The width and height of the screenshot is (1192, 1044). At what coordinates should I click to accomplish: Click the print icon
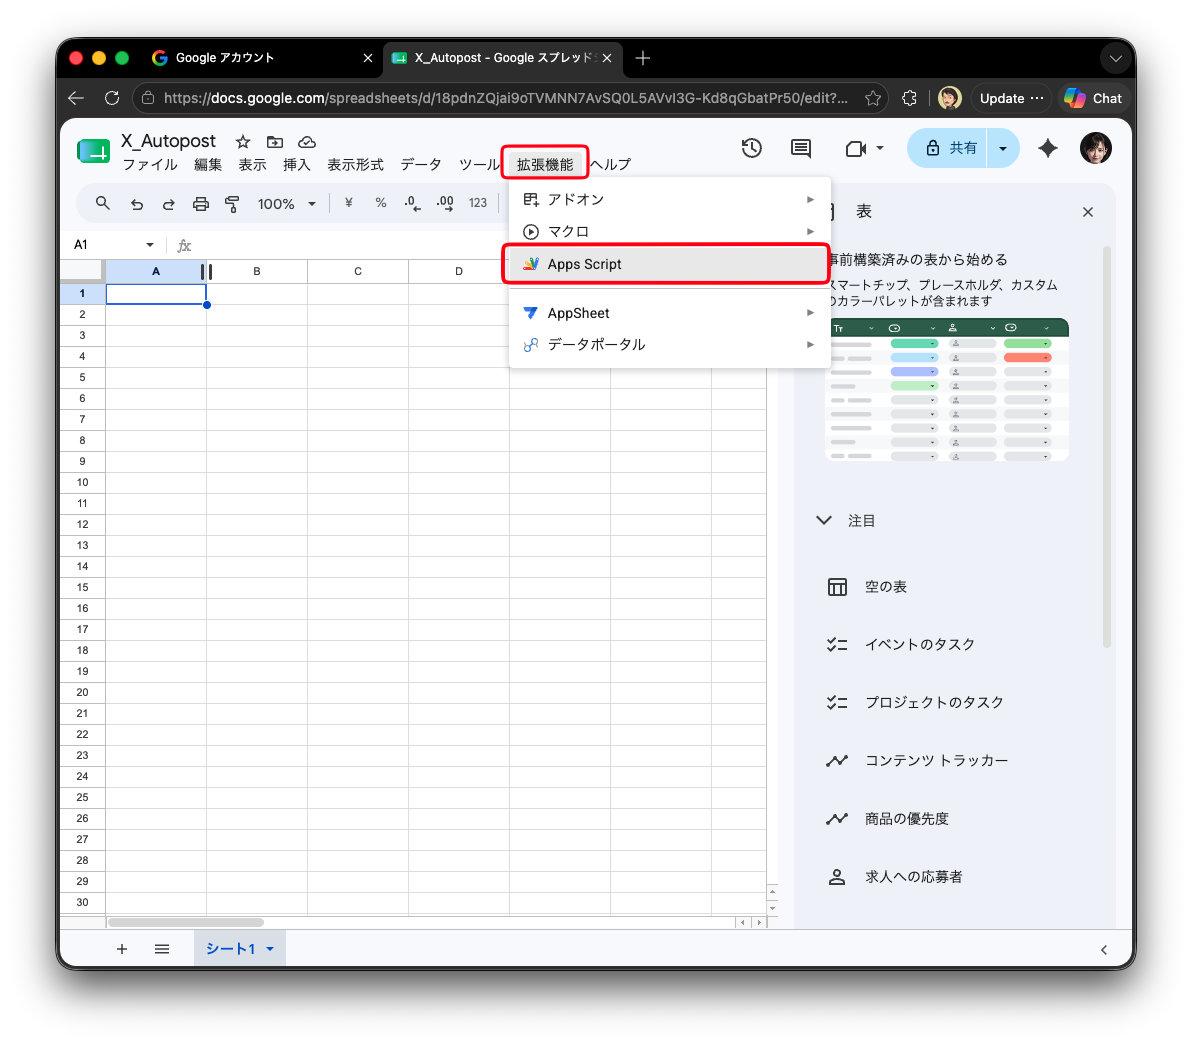[x=201, y=204]
